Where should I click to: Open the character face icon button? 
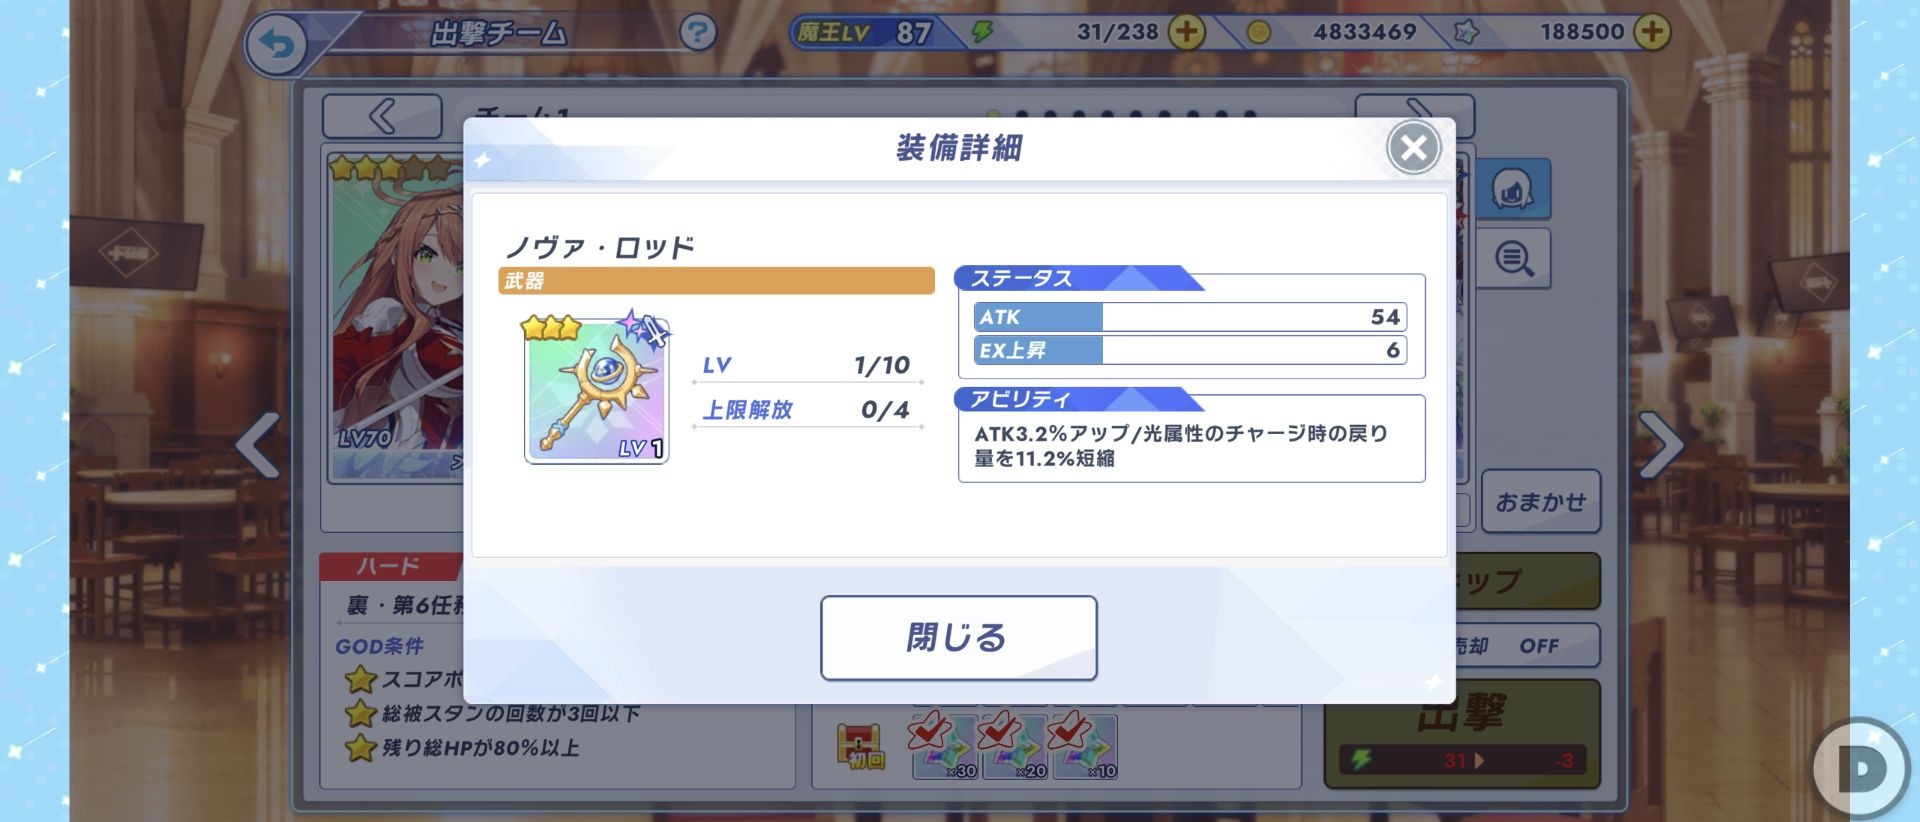[1513, 188]
